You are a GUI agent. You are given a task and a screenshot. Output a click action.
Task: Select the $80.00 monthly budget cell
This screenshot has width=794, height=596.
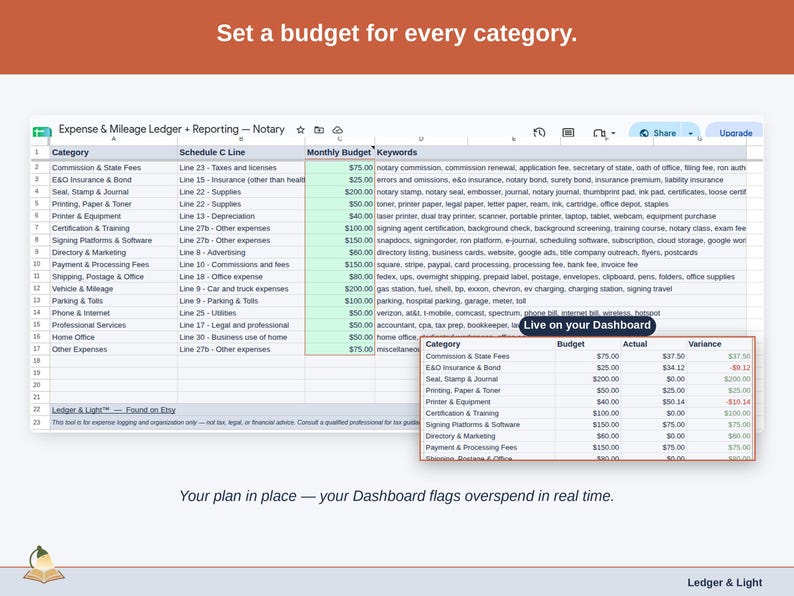(x=340, y=277)
